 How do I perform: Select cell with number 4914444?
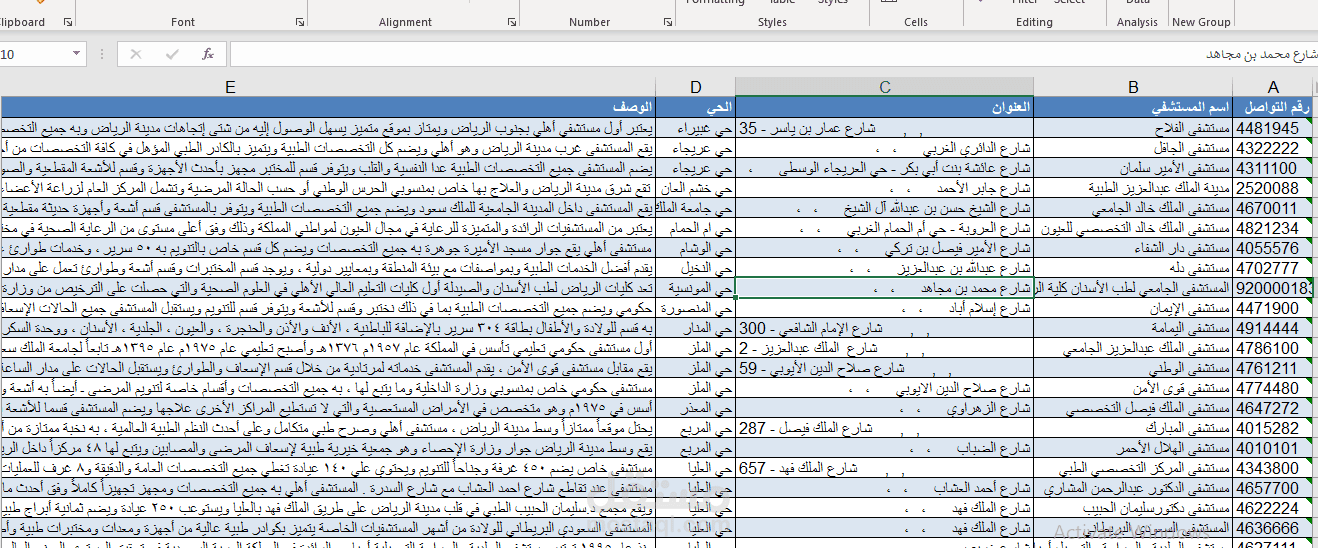click(1272, 328)
